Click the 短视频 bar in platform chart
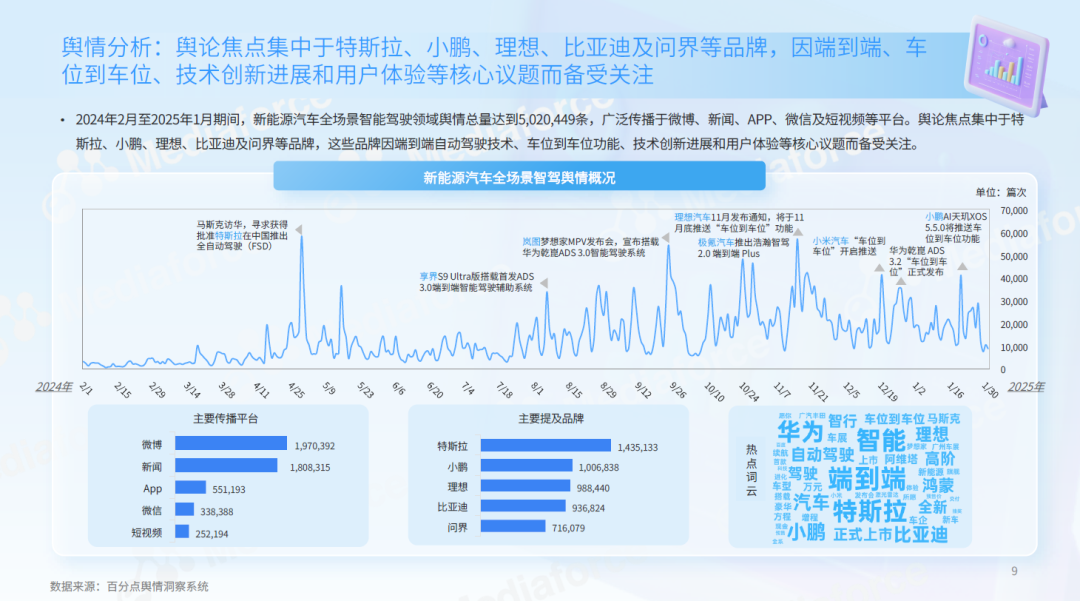This screenshot has height=601, width=1080. (x=182, y=531)
